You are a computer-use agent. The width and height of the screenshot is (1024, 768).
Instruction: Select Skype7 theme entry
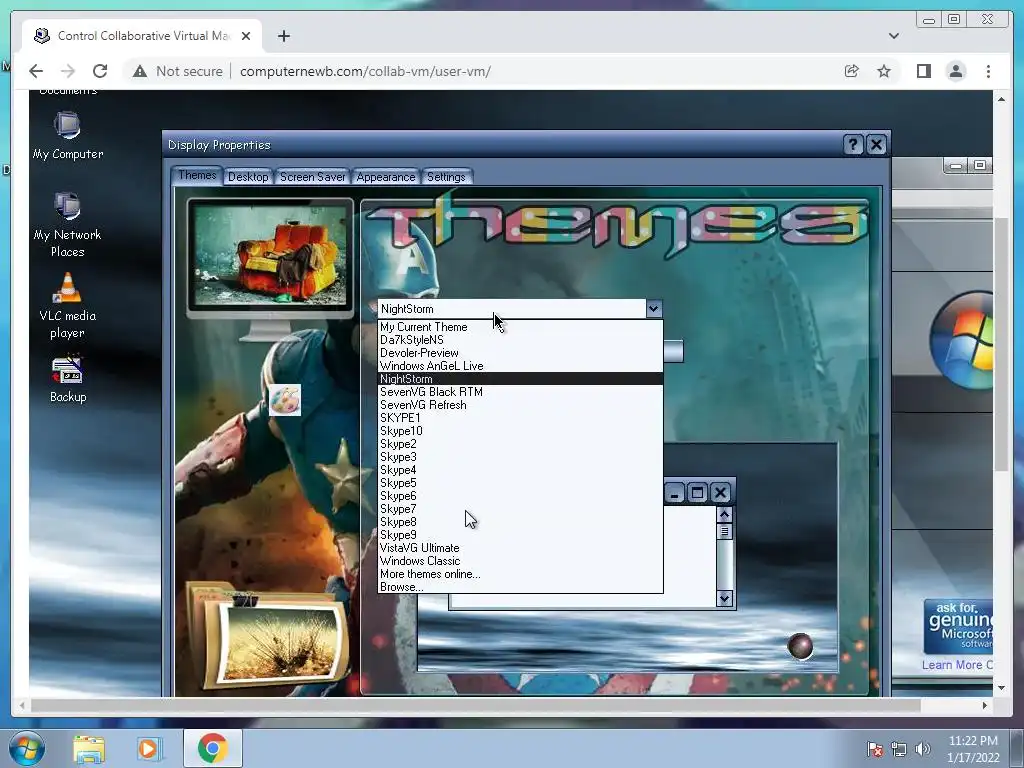point(520,509)
